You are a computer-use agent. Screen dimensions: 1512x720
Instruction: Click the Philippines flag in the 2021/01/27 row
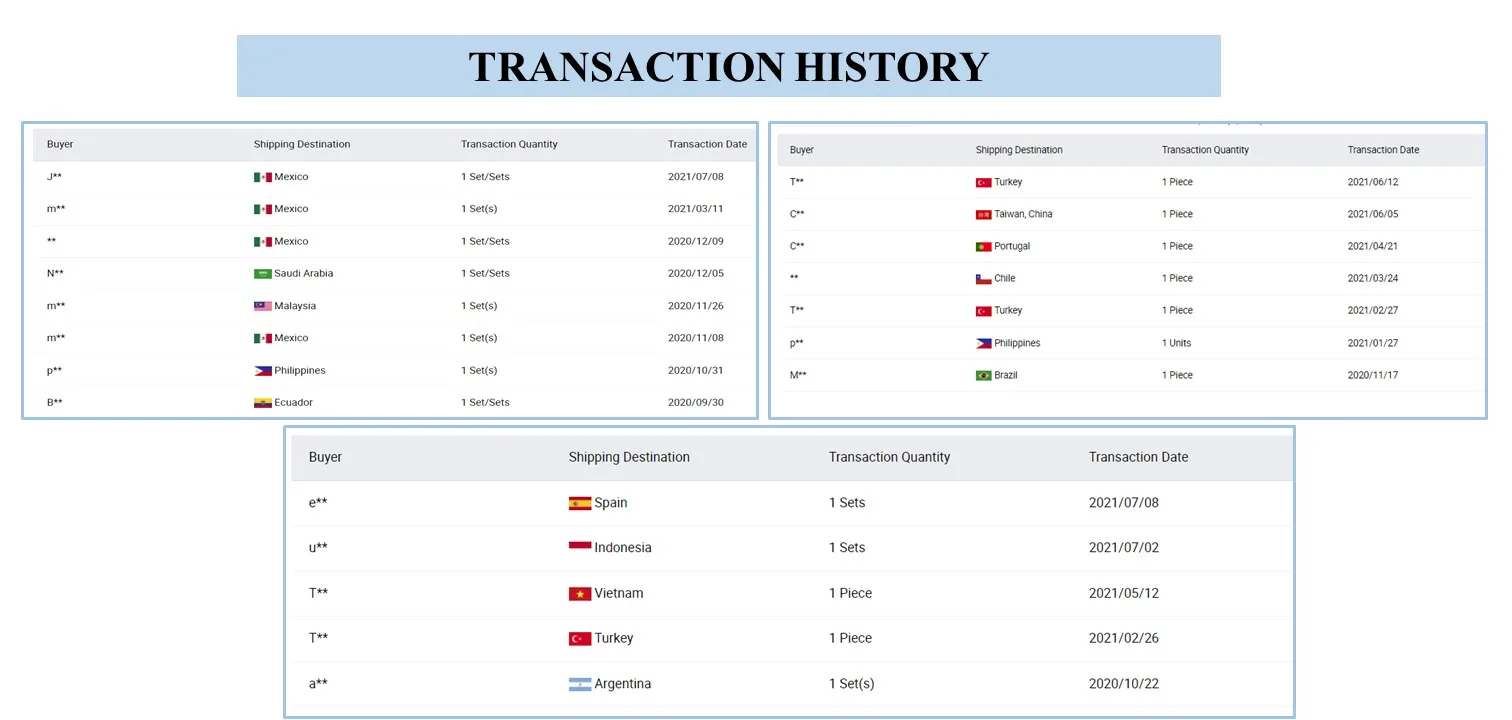pyautogui.click(x=984, y=343)
